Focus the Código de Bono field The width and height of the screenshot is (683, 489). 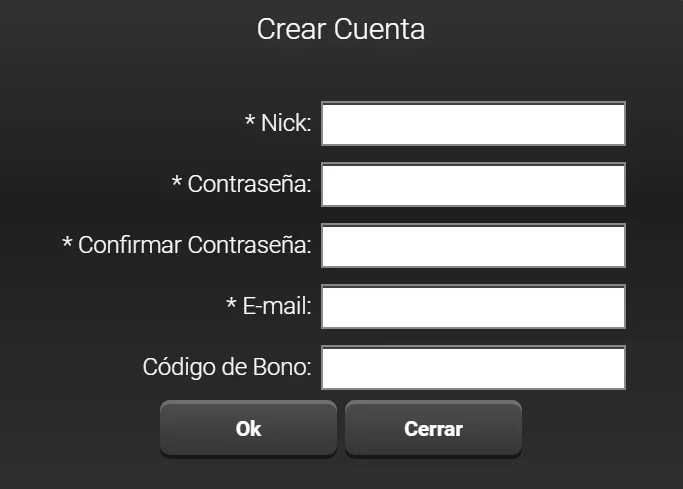[473, 368]
